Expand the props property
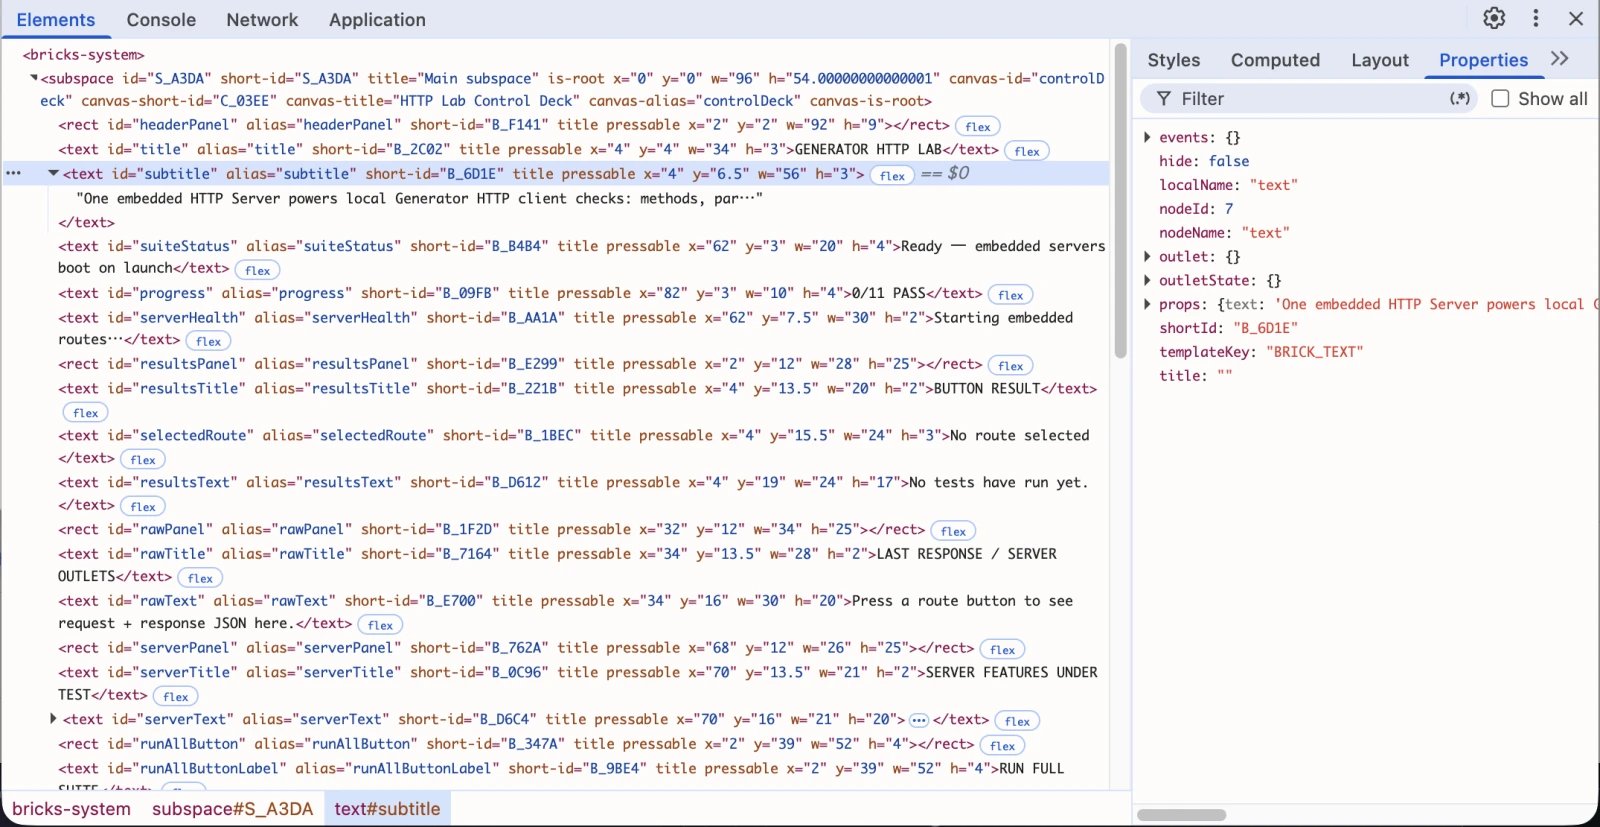 click(x=1147, y=304)
